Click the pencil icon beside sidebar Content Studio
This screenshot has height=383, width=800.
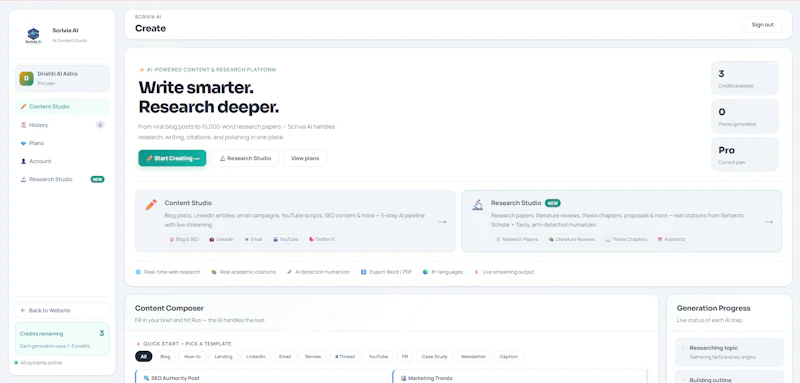tap(23, 107)
